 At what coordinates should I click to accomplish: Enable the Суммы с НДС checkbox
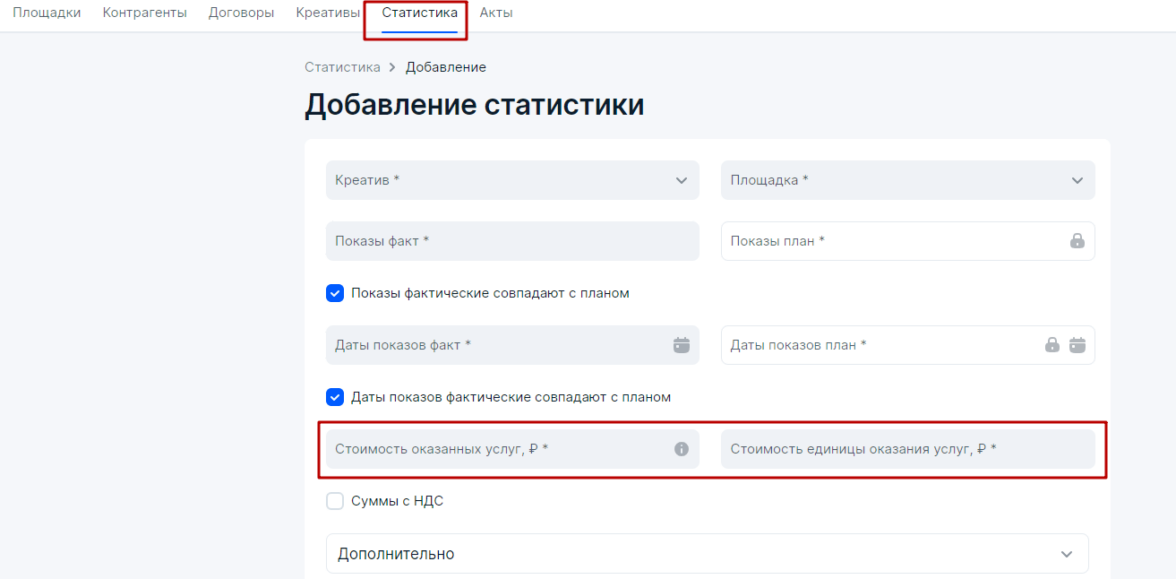click(334, 501)
